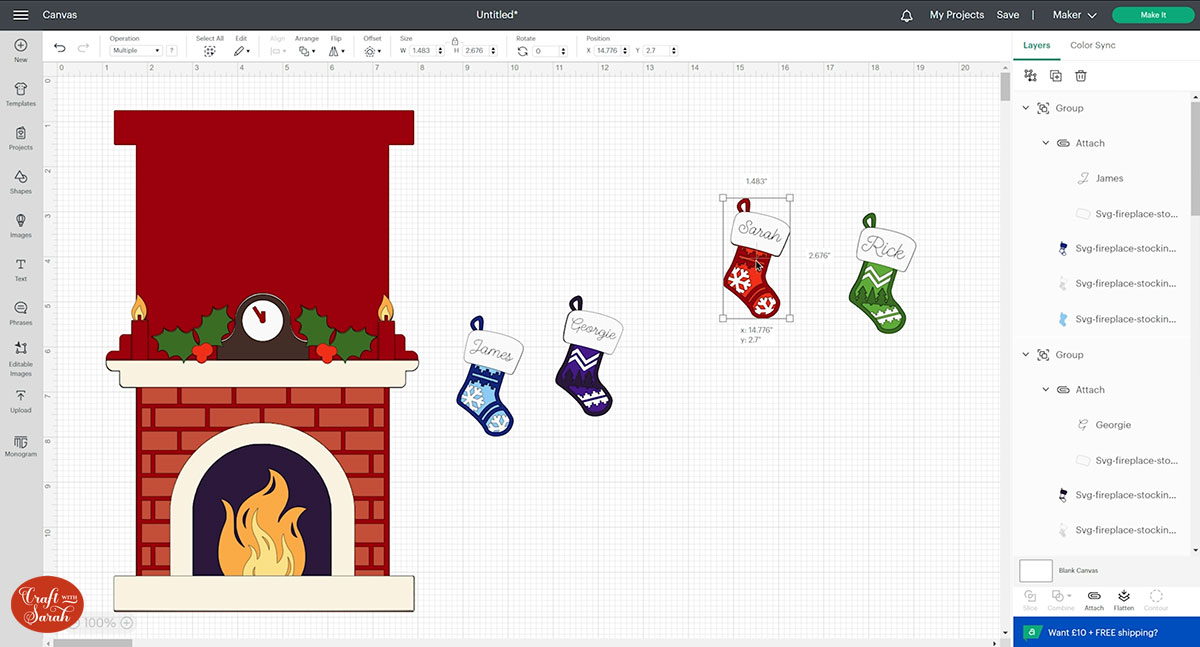Screen dimensions: 1200x647
Task: Expand the Flip options dropdown
Action: point(337,50)
